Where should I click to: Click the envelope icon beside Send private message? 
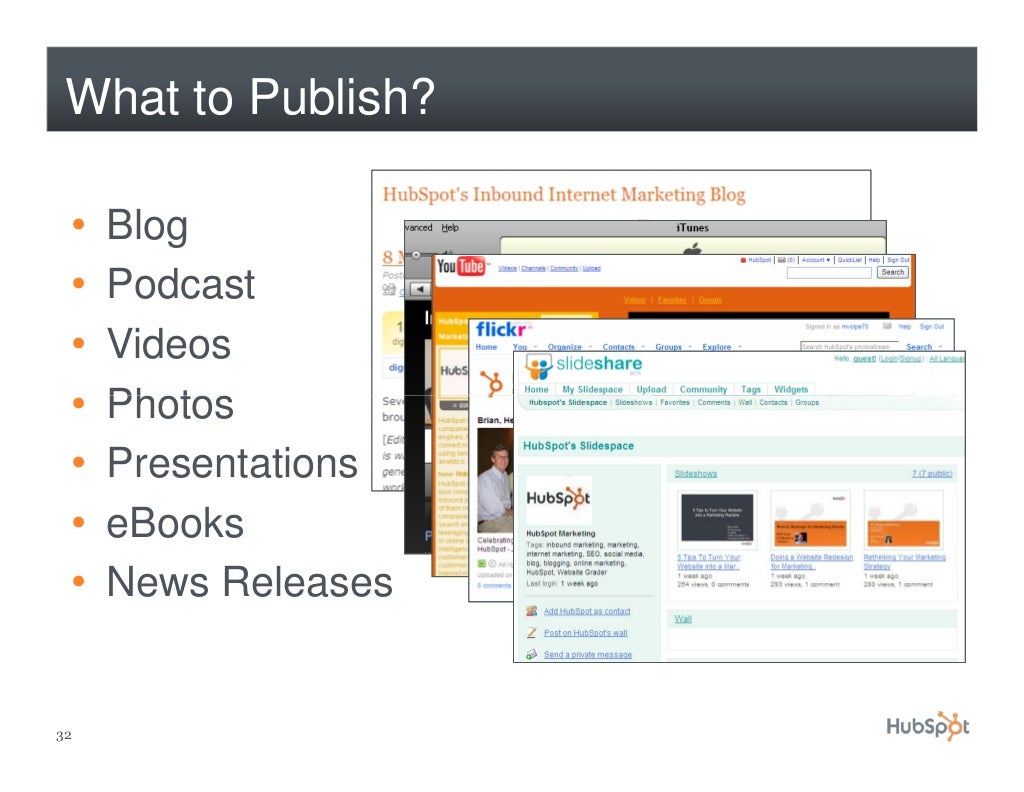[532, 654]
